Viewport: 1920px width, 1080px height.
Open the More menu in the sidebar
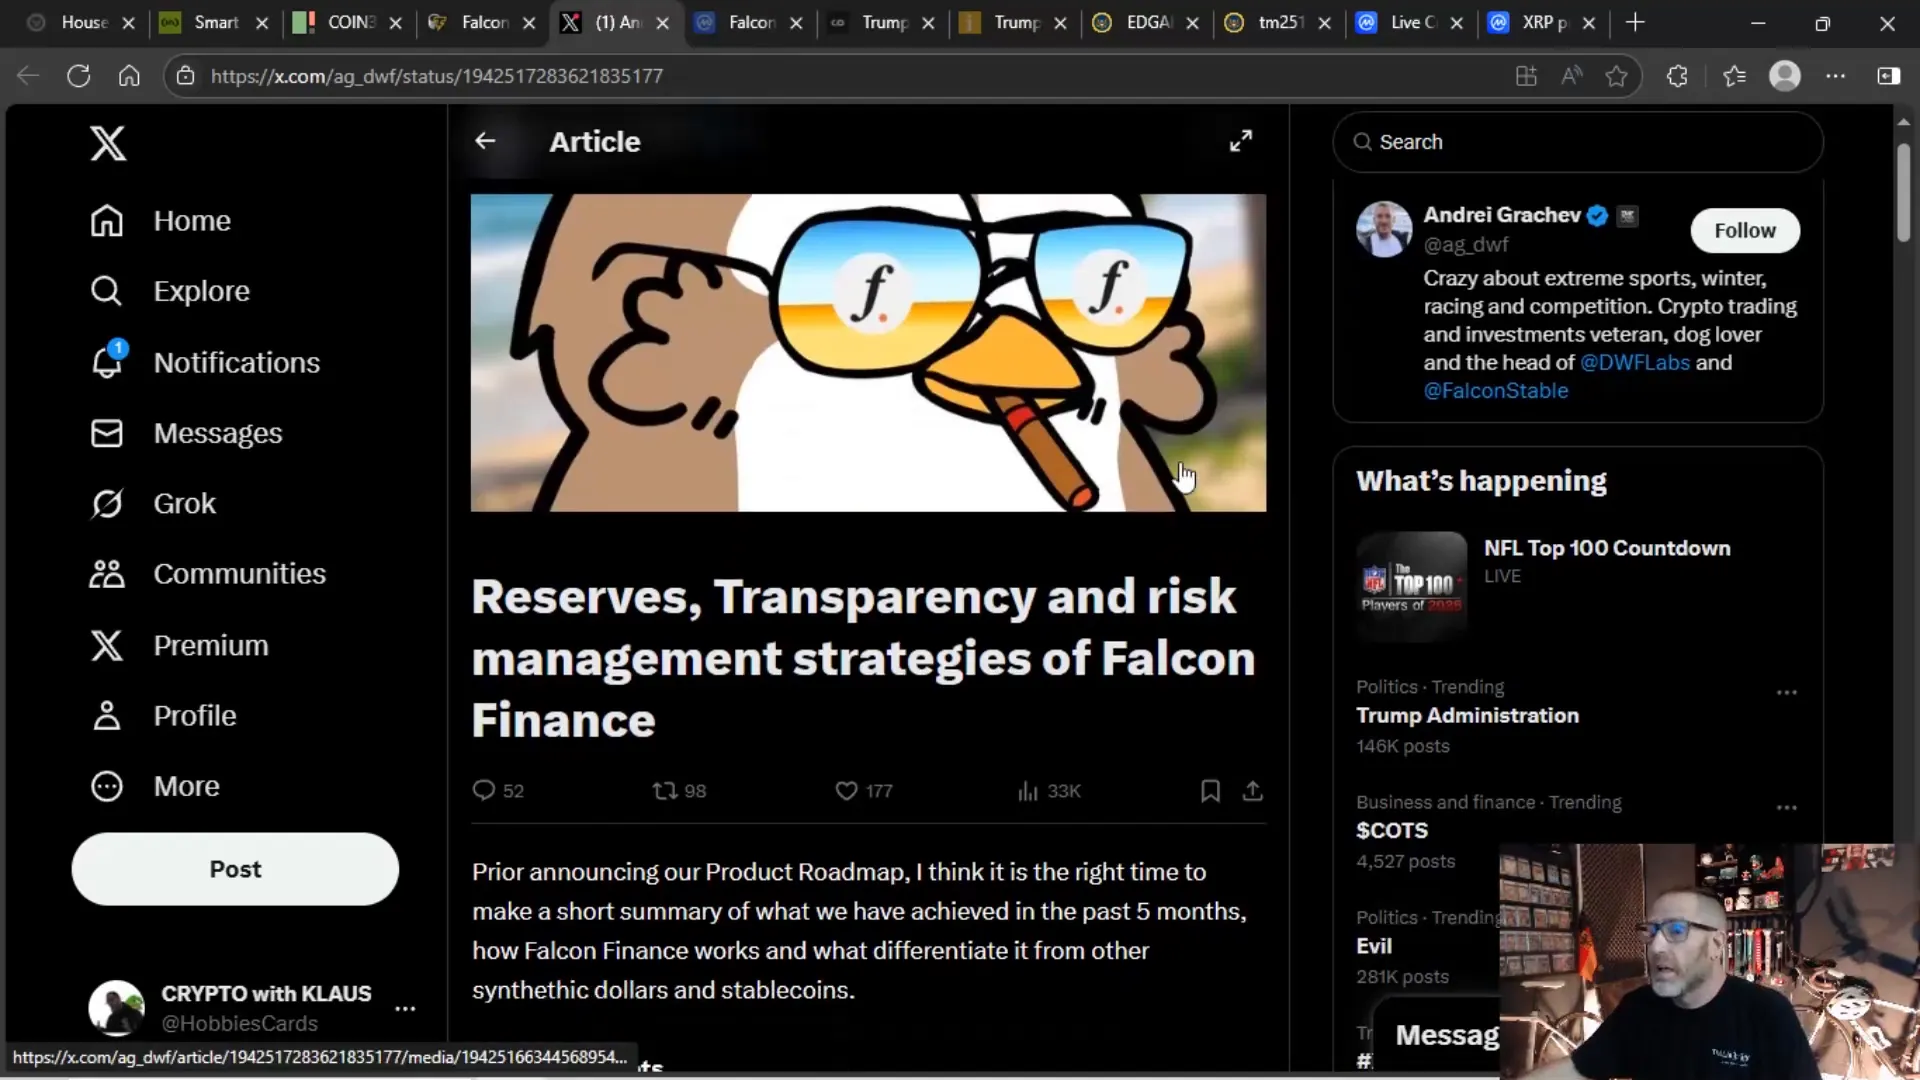point(155,786)
